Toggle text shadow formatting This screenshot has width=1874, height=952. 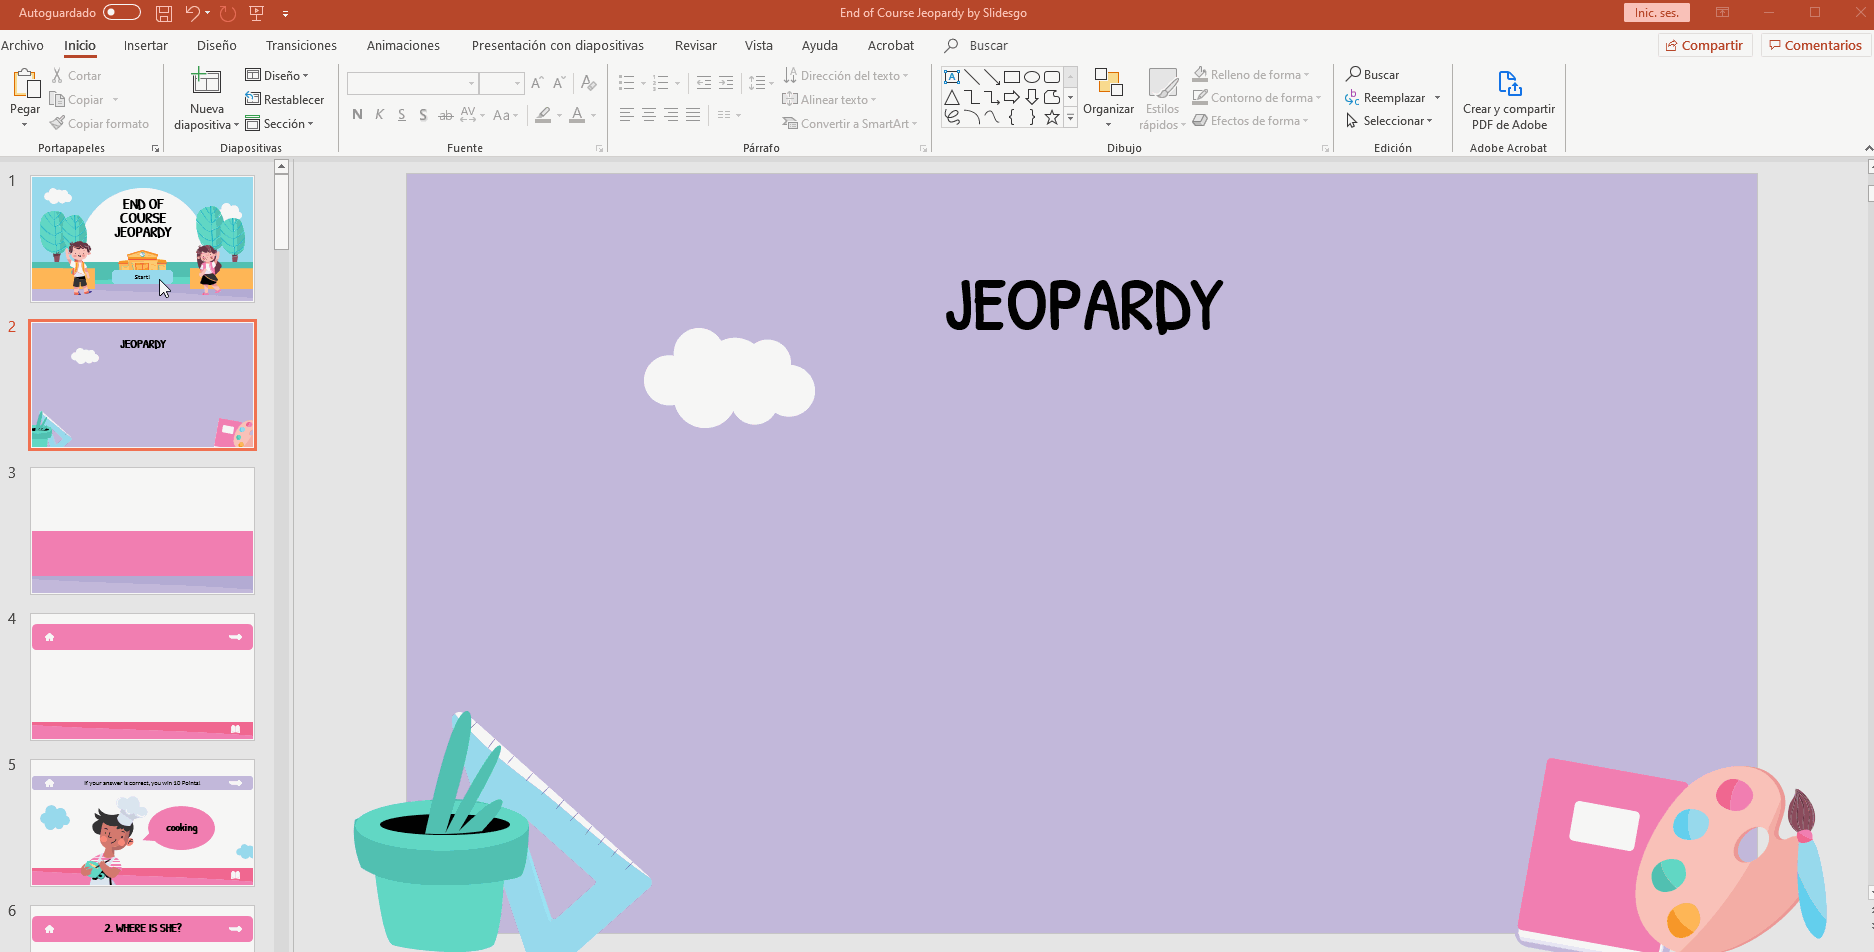(x=423, y=115)
